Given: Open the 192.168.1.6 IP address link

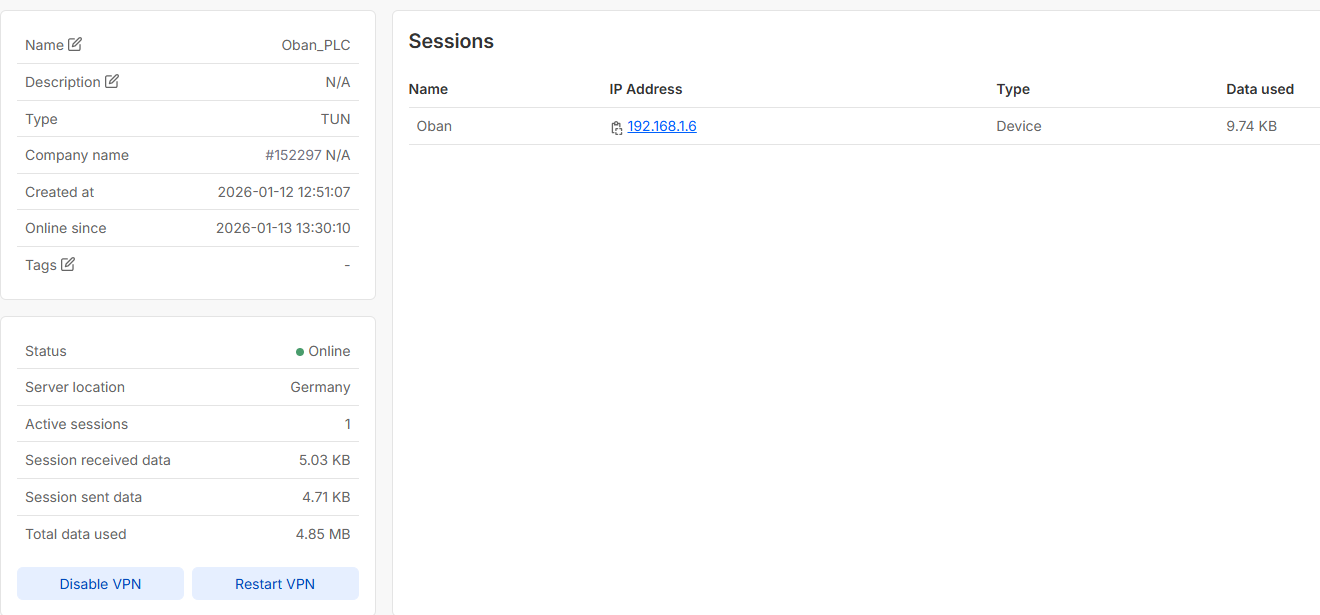Looking at the screenshot, I should click(661, 126).
